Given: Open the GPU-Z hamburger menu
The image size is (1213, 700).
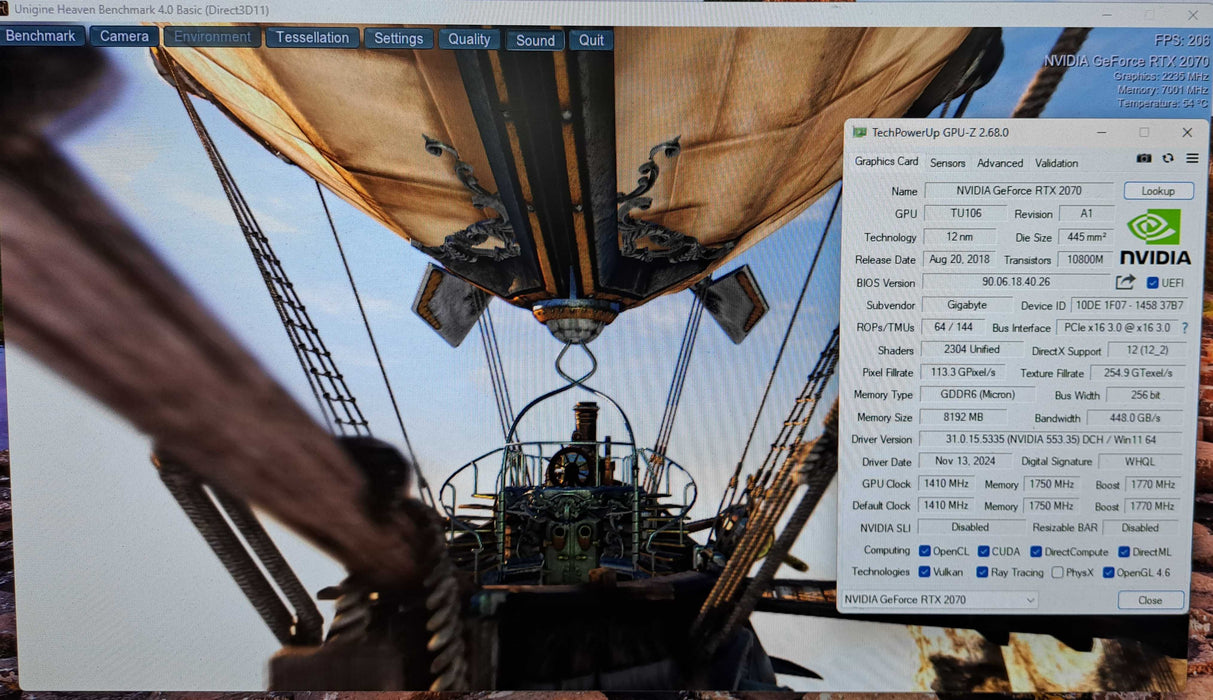Looking at the screenshot, I should [x=1192, y=158].
